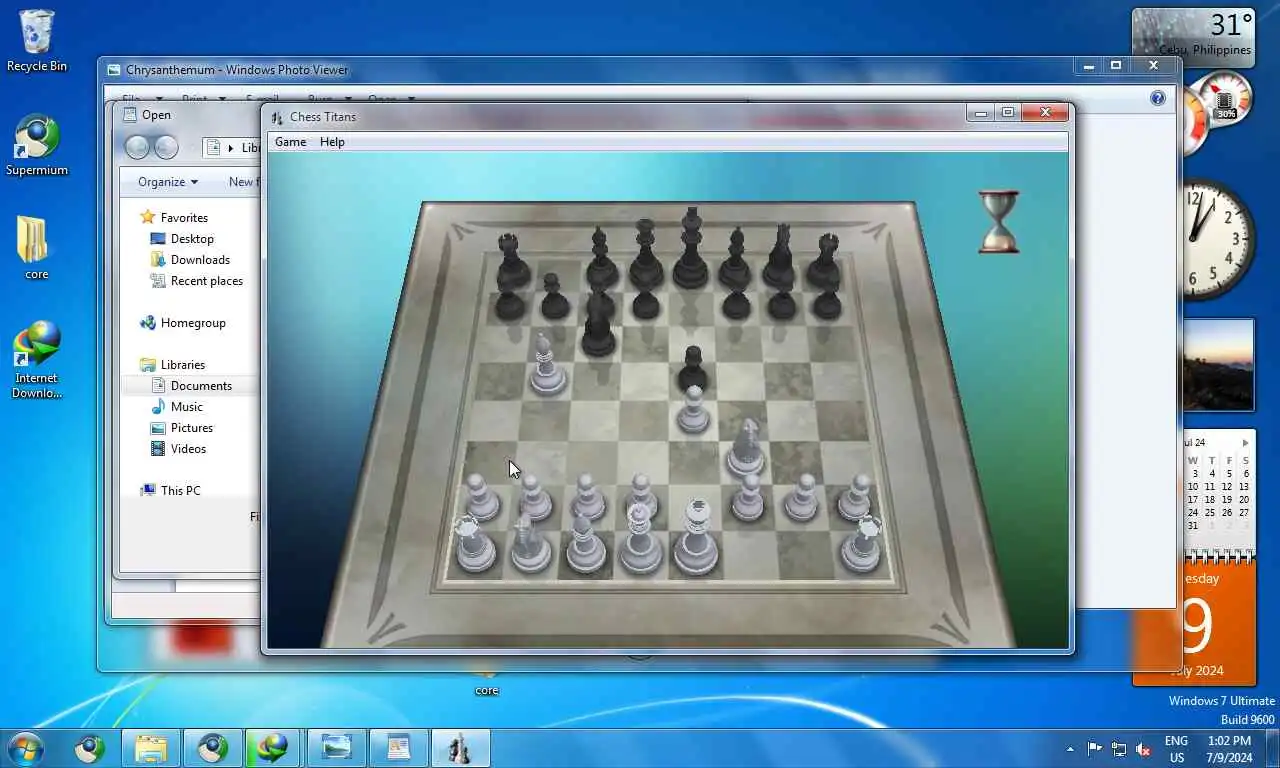
Task: Select the black bishop on c8
Action: (x=600, y=258)
